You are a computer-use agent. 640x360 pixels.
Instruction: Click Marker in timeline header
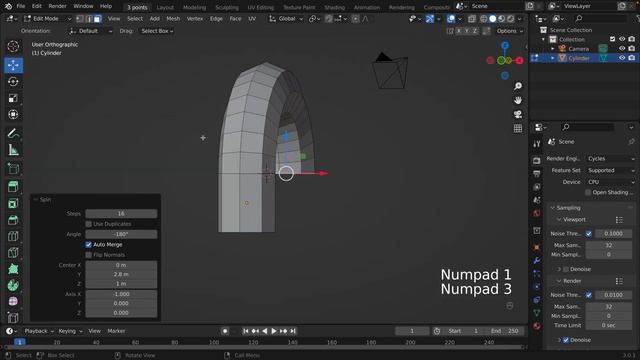pos(116,331)
